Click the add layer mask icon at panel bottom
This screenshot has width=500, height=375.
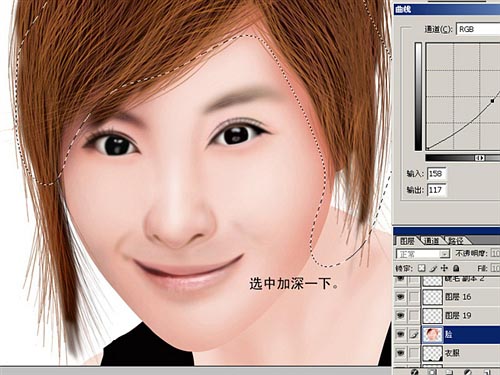pyautogui.click(x=432, y=372)
